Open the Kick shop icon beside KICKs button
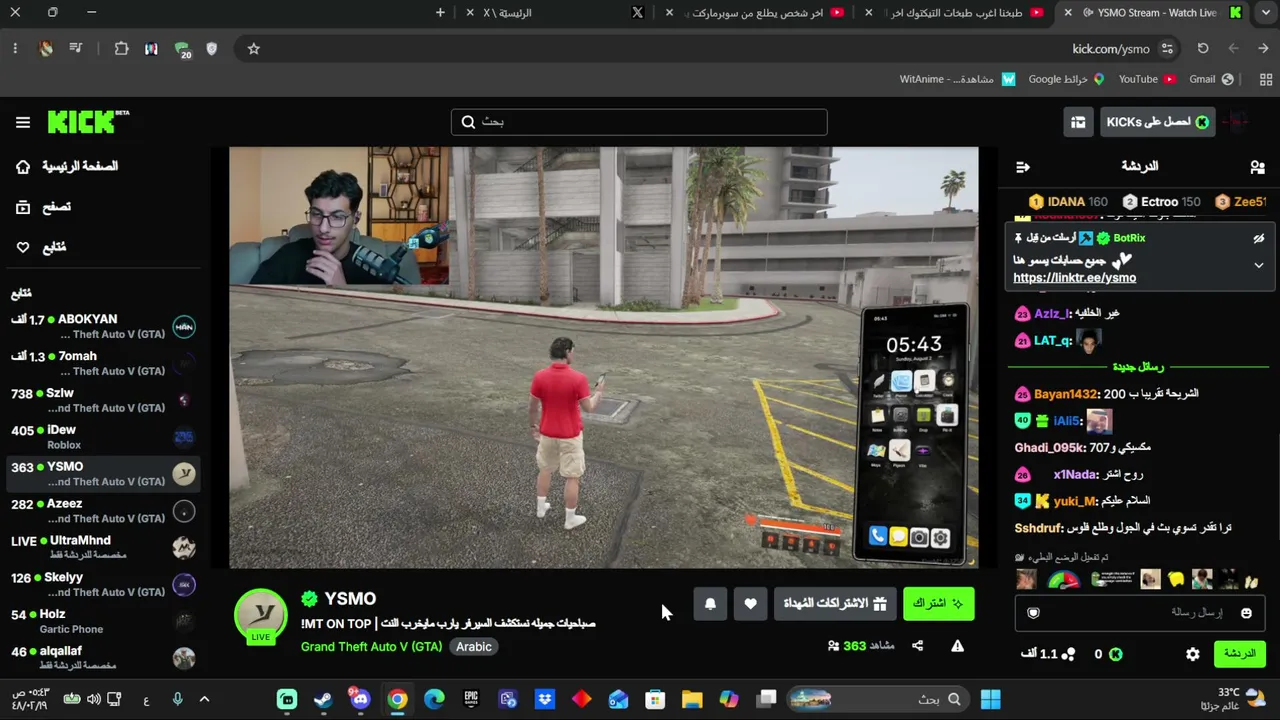 [x=1078, y=122]
